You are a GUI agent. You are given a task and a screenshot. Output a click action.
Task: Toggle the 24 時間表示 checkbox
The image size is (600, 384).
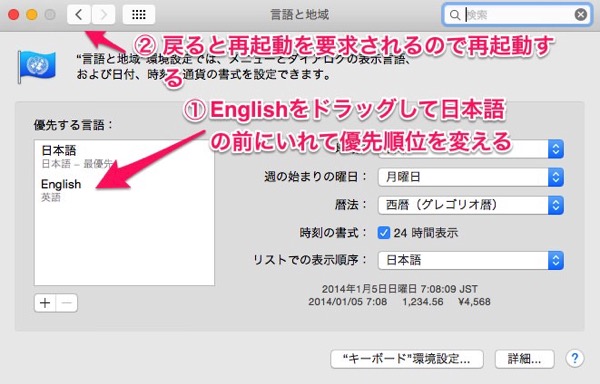(x=383, y=233)
